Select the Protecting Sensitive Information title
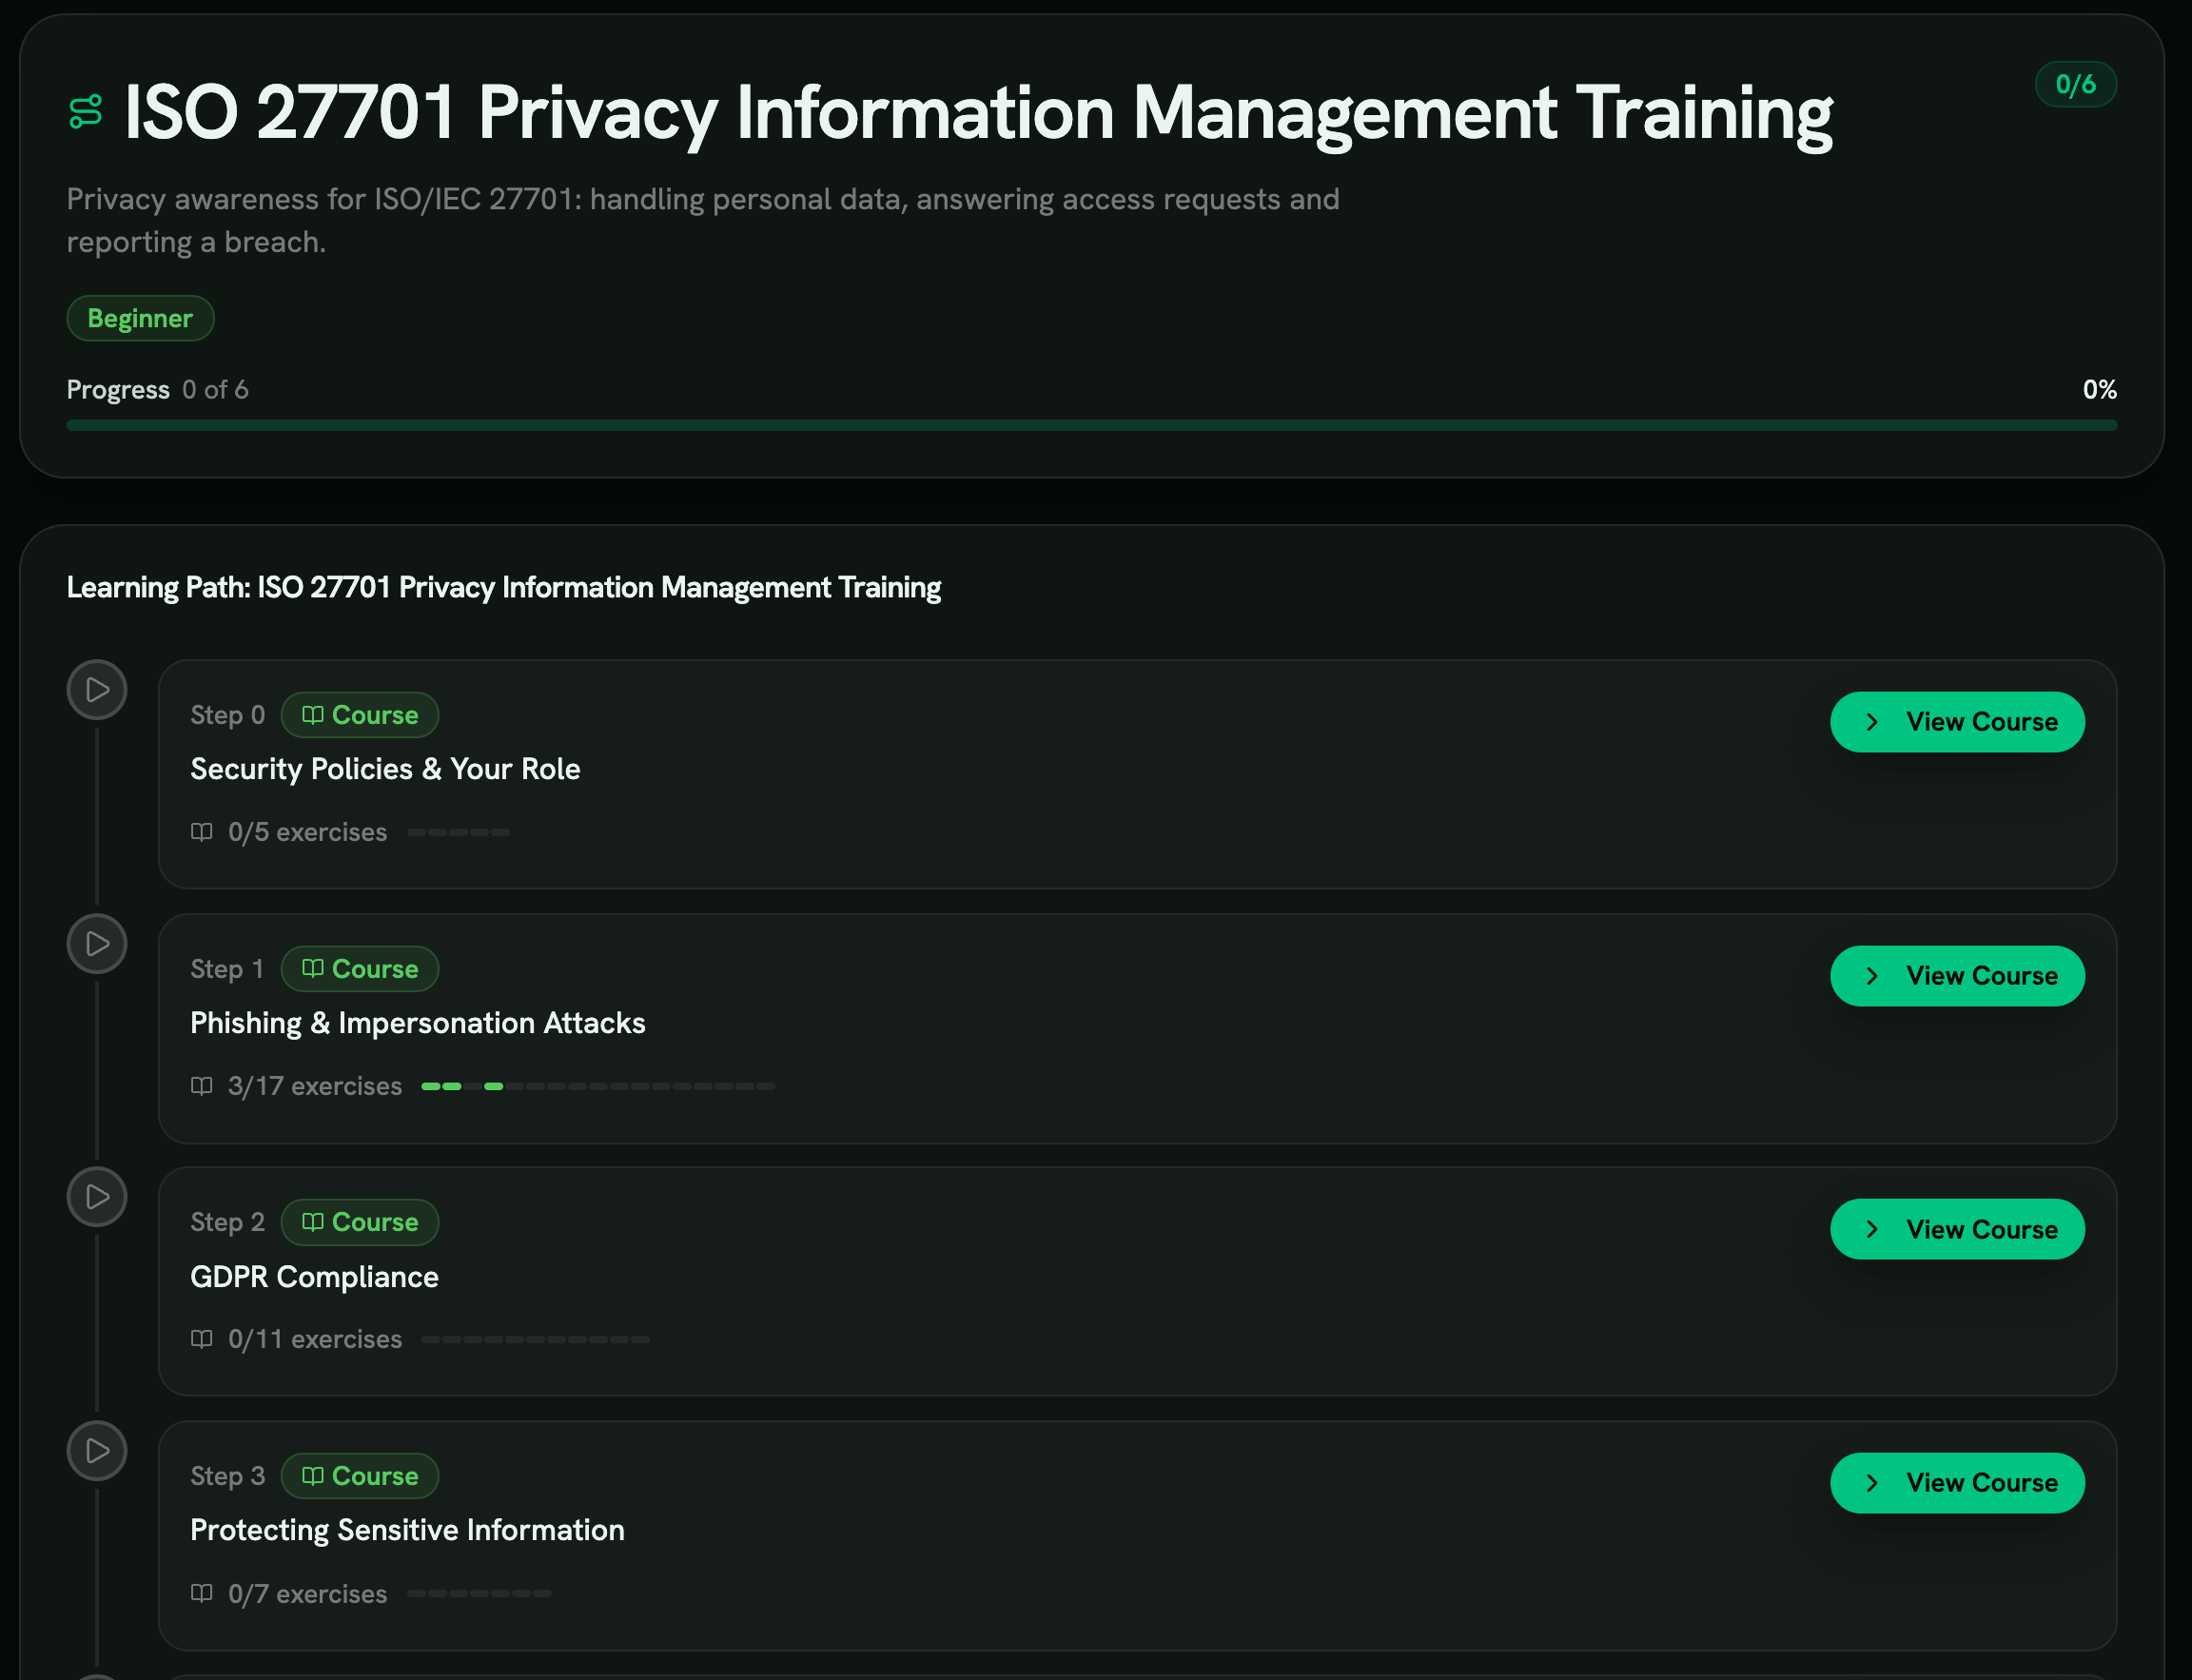Screen dimensions: 2192x1680 click(x=407, y=1530)
